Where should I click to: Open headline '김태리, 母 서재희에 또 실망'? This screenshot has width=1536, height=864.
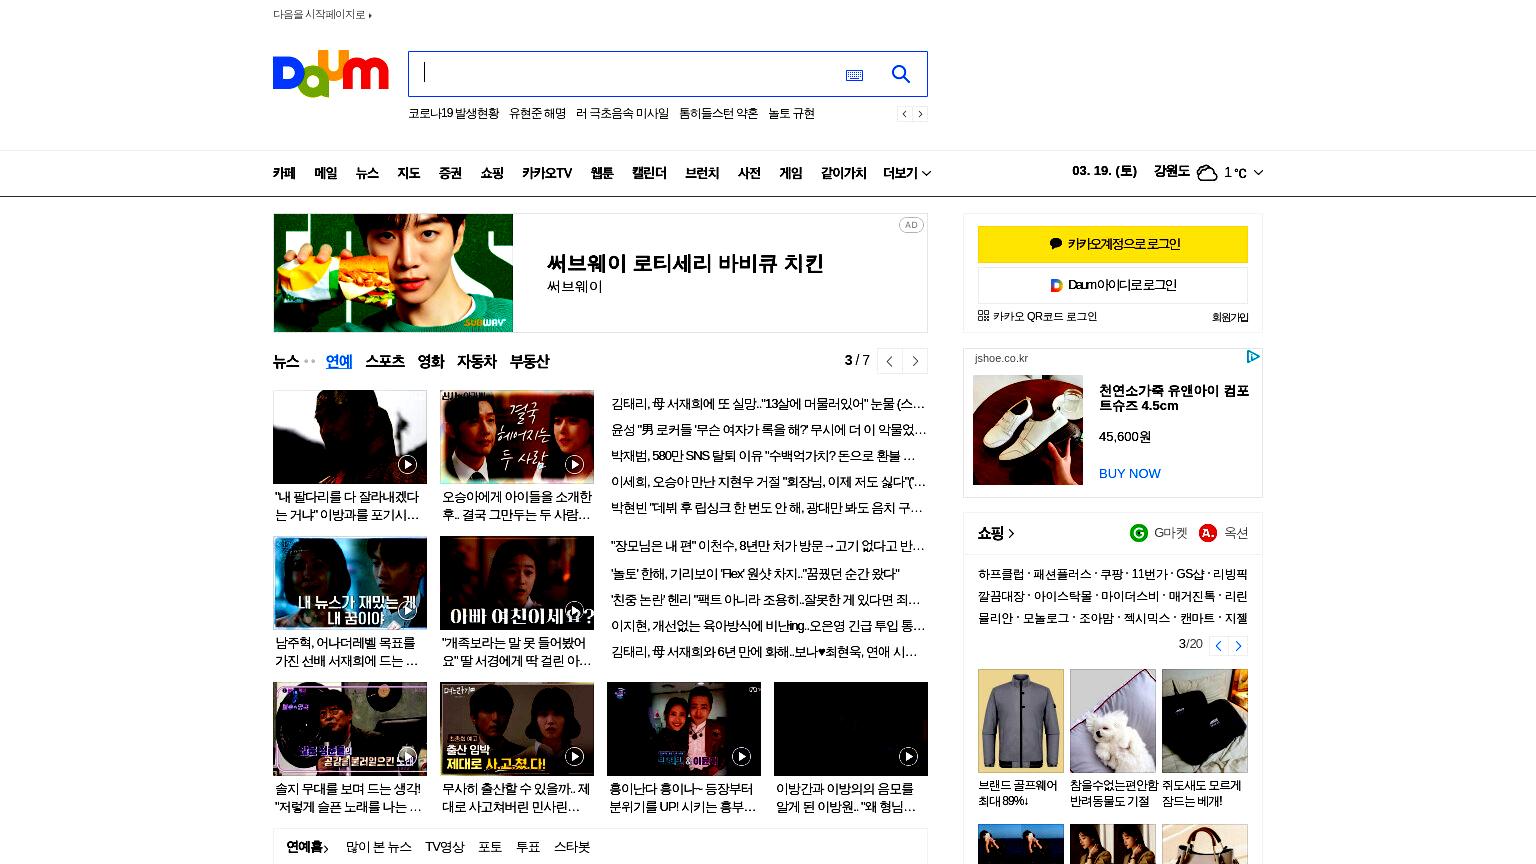pos(768,404)
